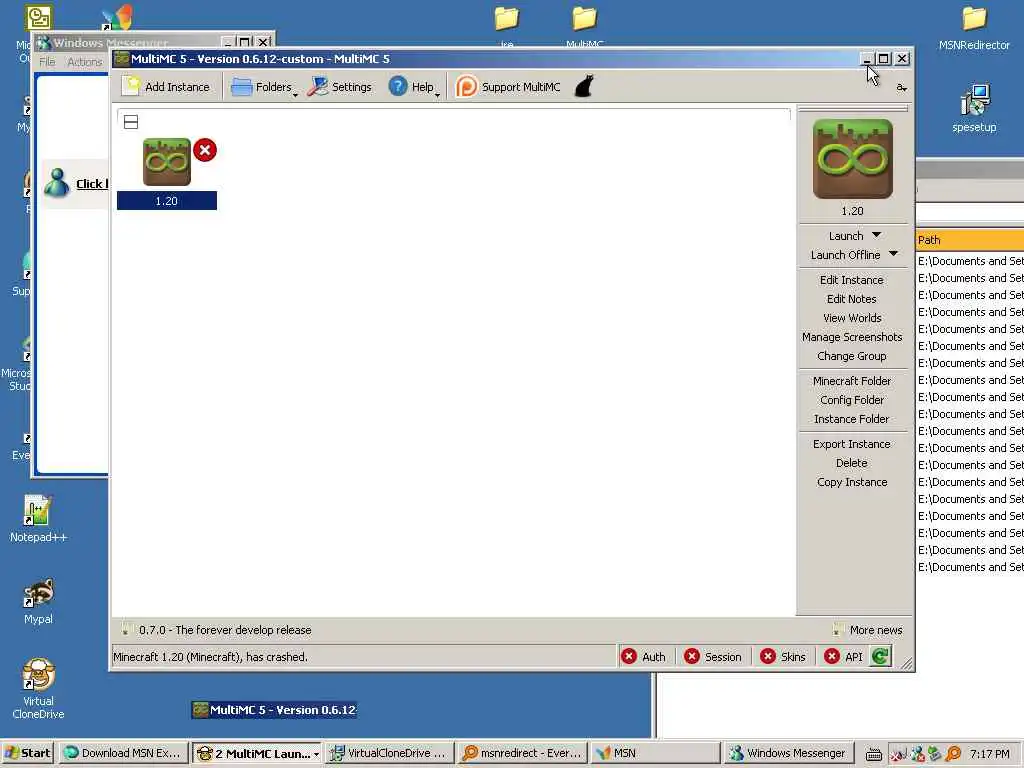1024x768 pixels.
Task: Click Copy Instance
Action: click(852, 482)
